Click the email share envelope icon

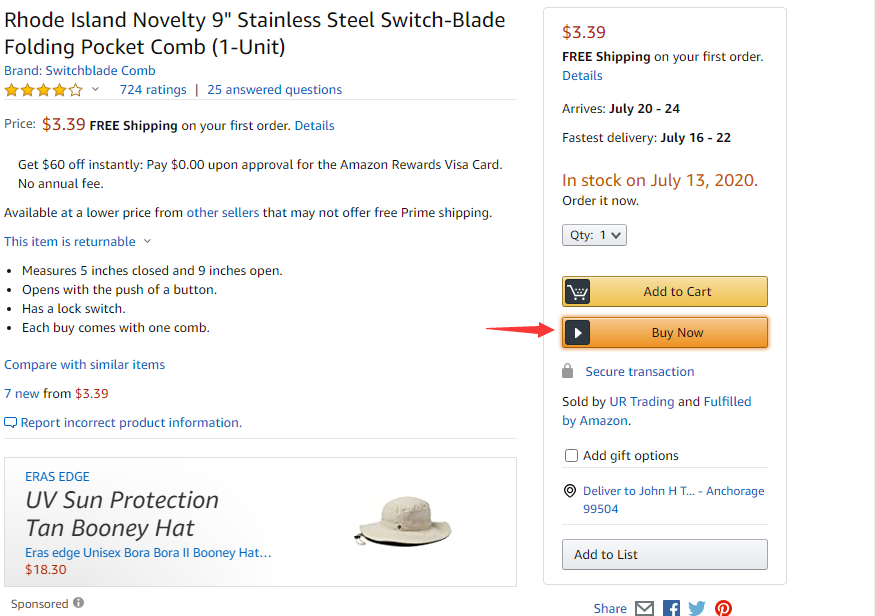pyautogui.click(x=645, y=608)
